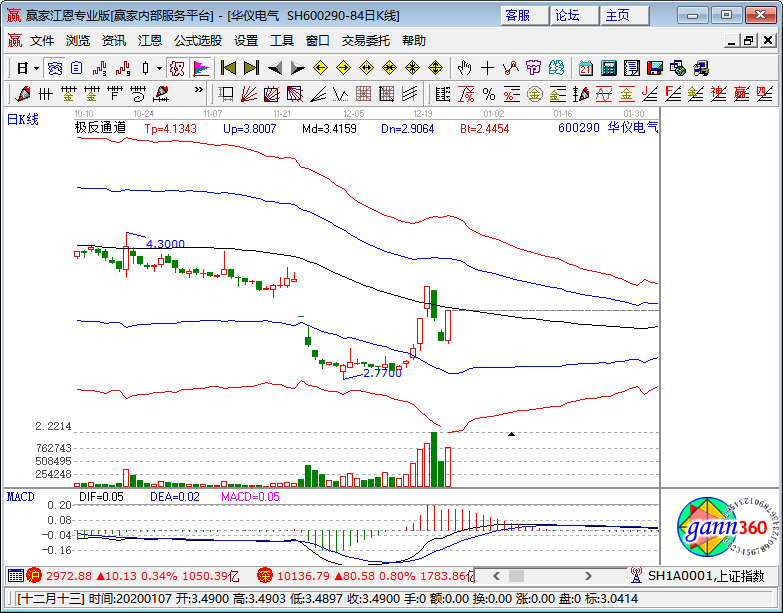The height and width of the screenshot is (613, 783).
Task: Step back with the left triangle icon
Action: tap(275, 68)
